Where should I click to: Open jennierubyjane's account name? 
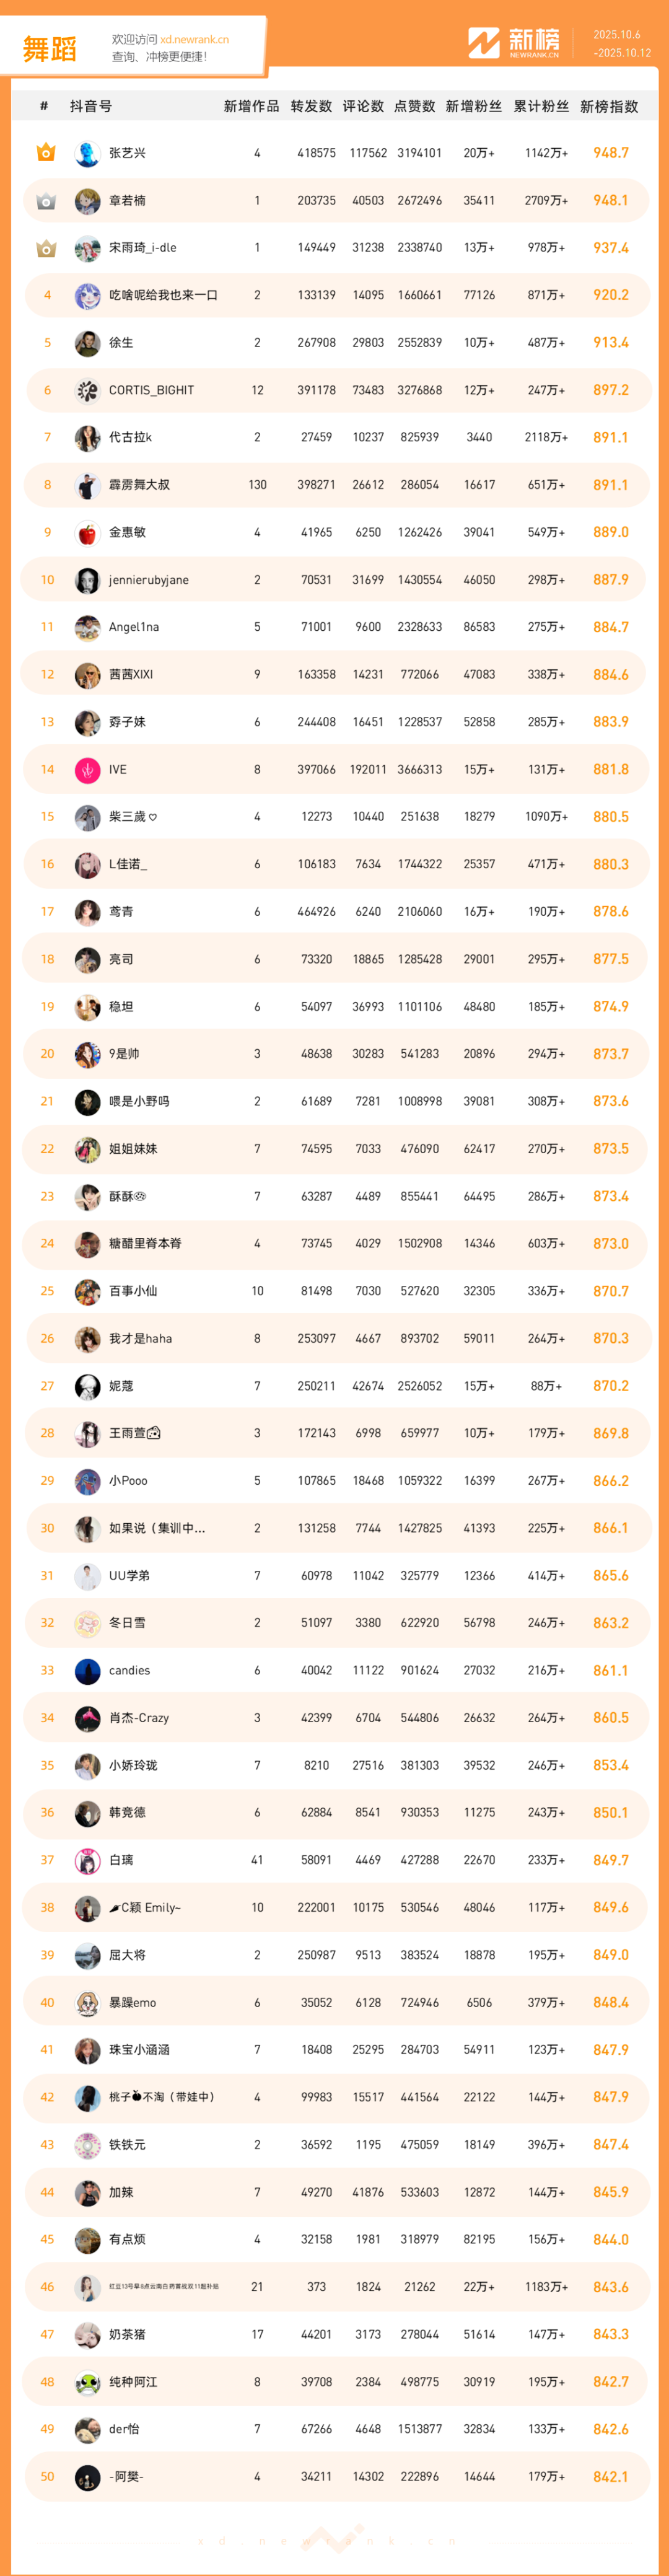pyautogui.click(x=148, y=580)
